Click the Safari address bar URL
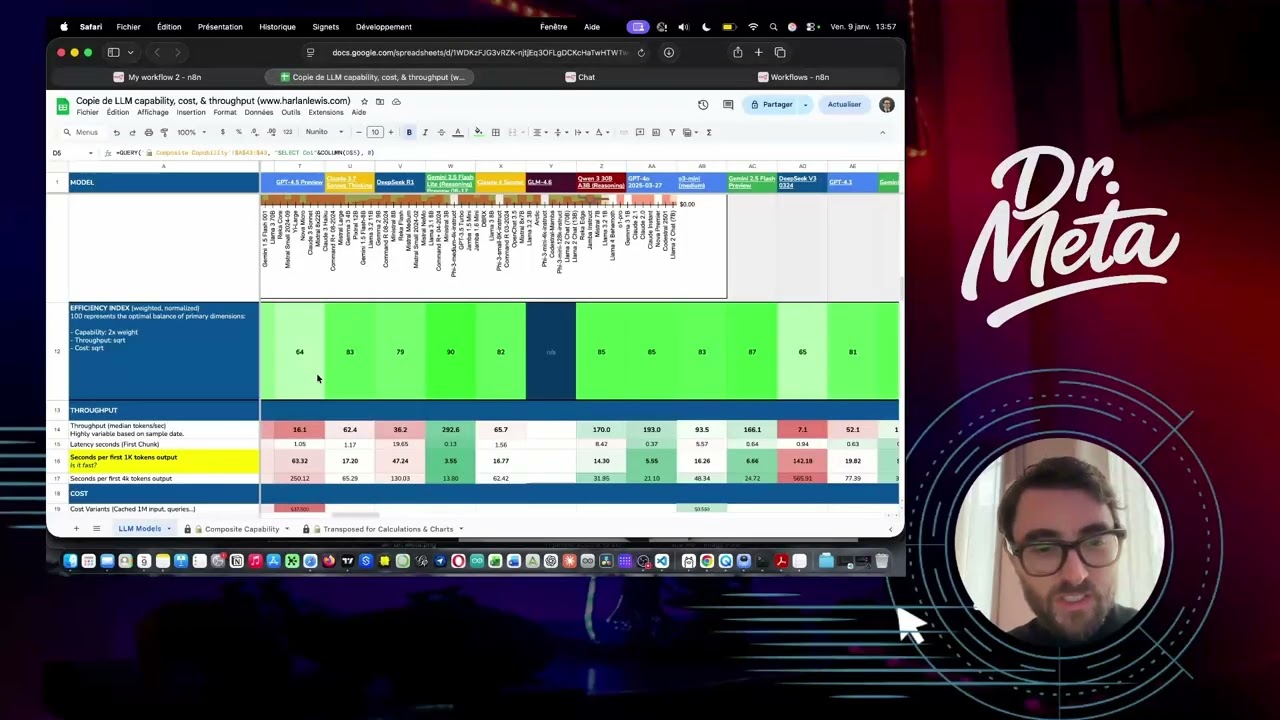The width and height of the screenshot is (1280, 720). pos(478,52)
